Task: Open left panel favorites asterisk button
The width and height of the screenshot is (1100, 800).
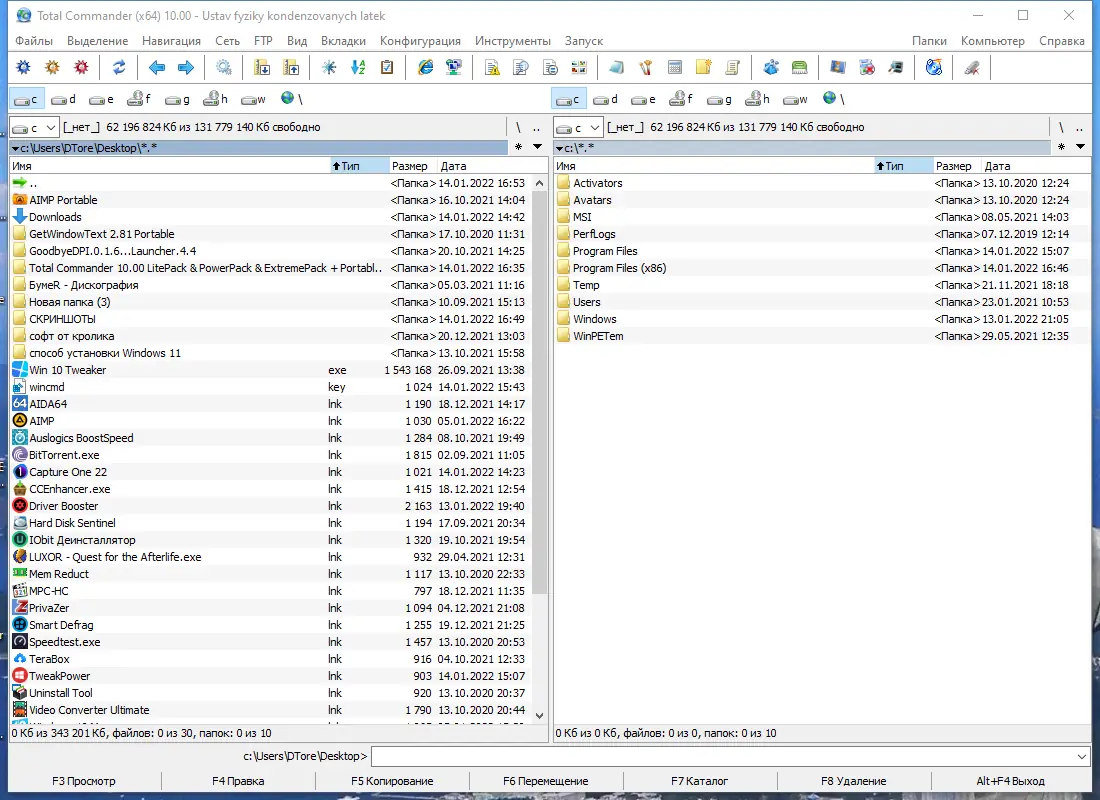Action: click(518, 147)
